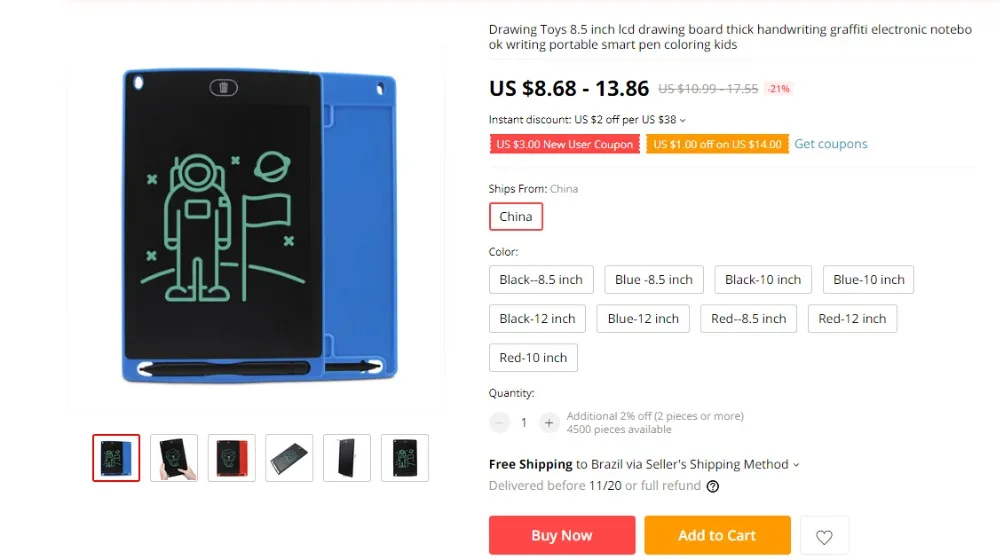The image size is (1000, 560).
Task: View the side-profile tablet thumbnail
Action: [x=347, y=458]
